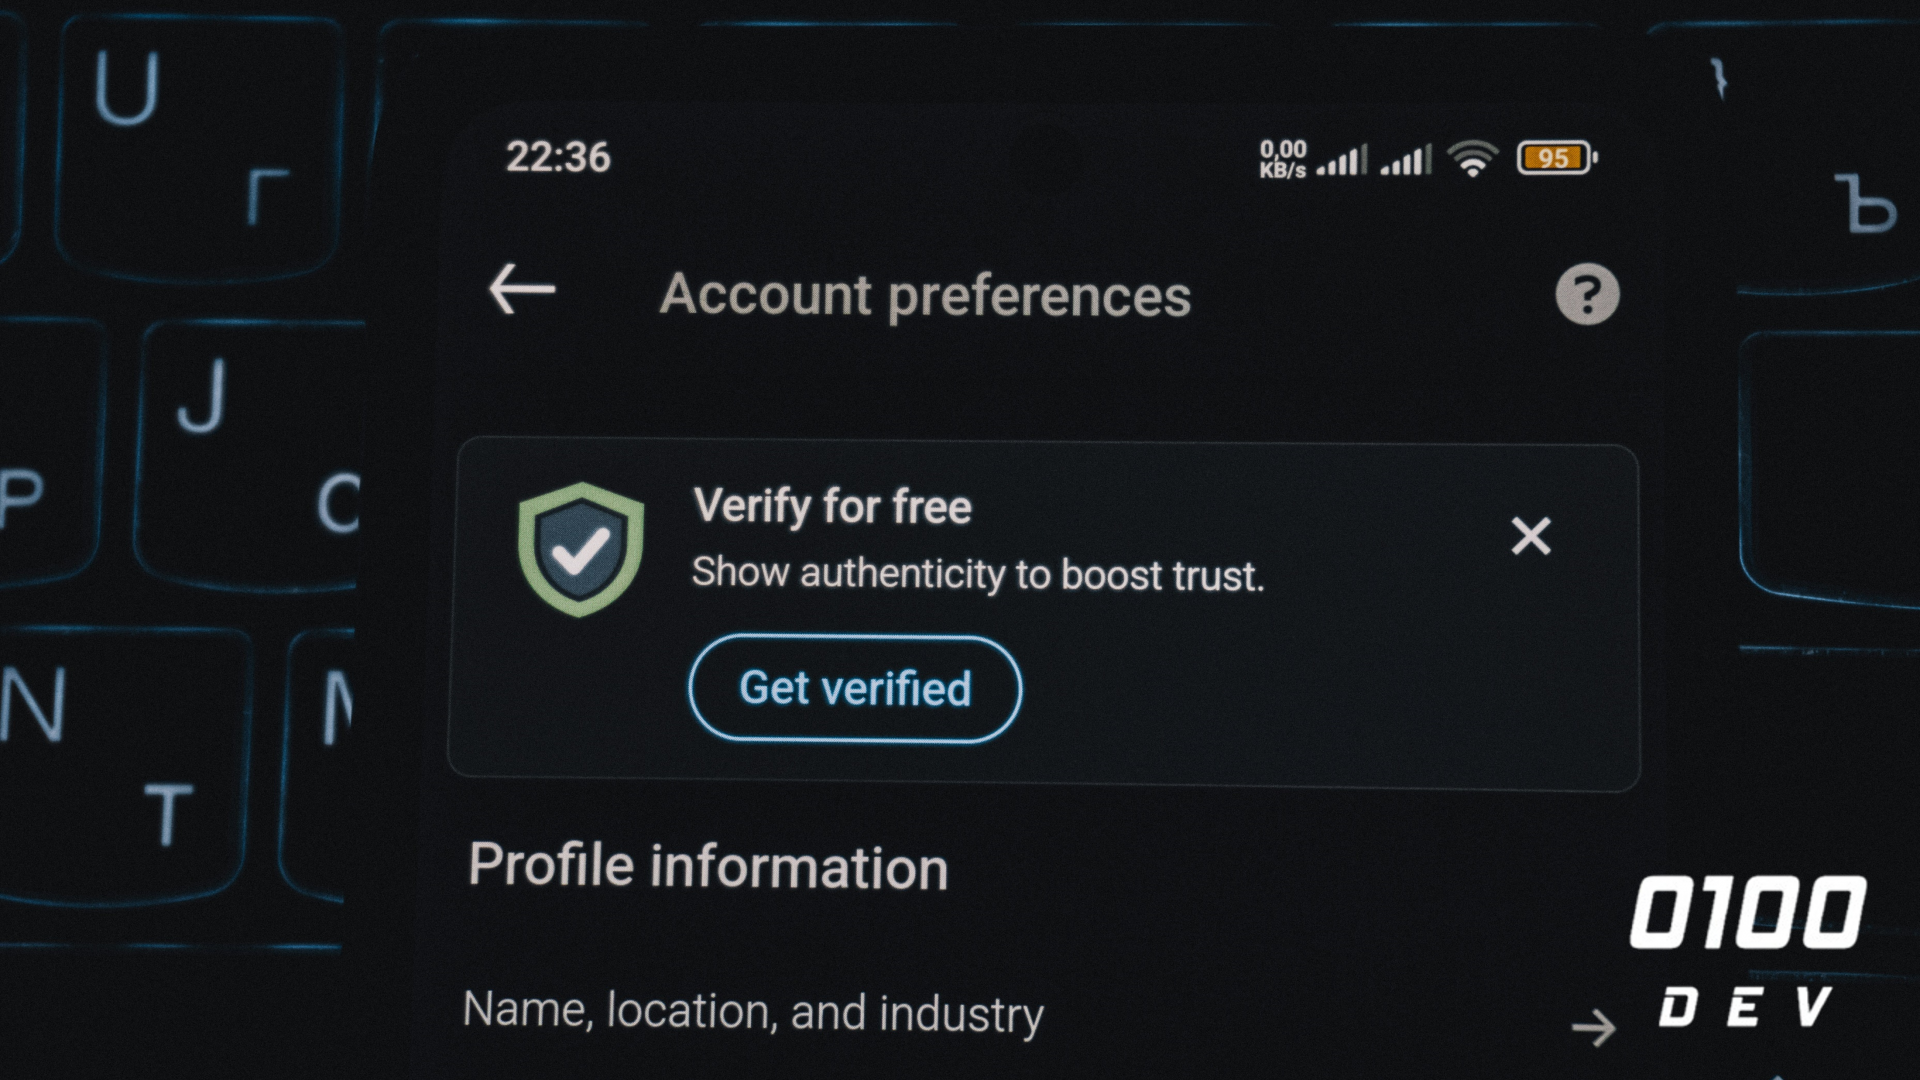Tap the battery indicator showing 95

[1556, 158]
